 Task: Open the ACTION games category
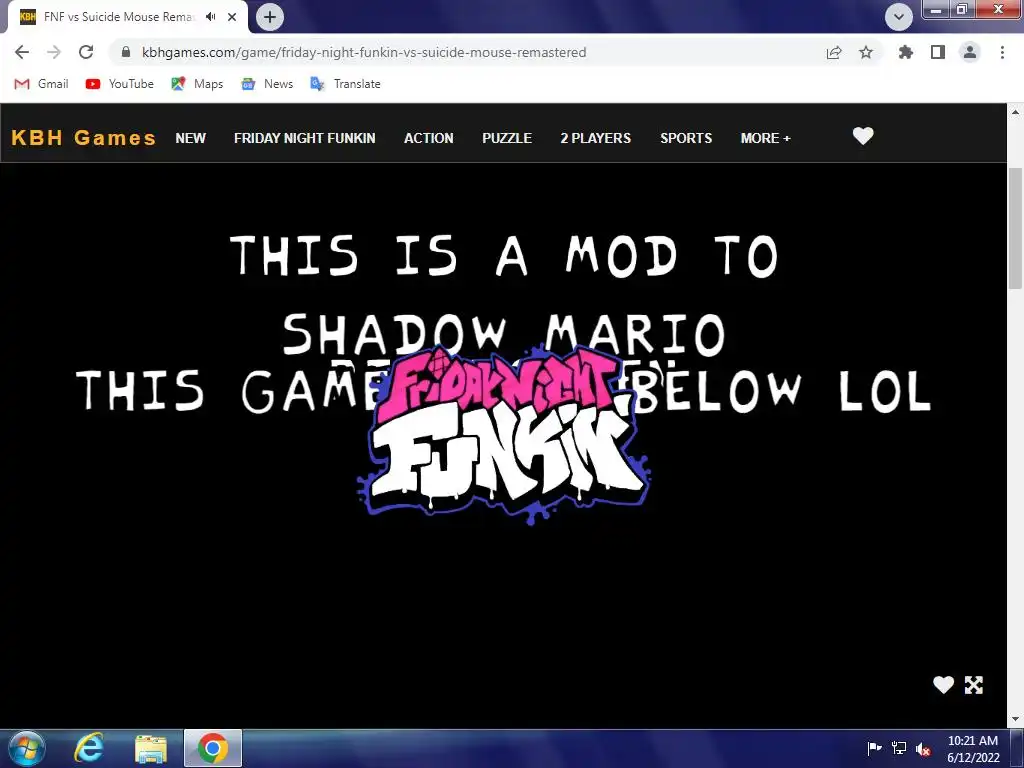point(428,138)
